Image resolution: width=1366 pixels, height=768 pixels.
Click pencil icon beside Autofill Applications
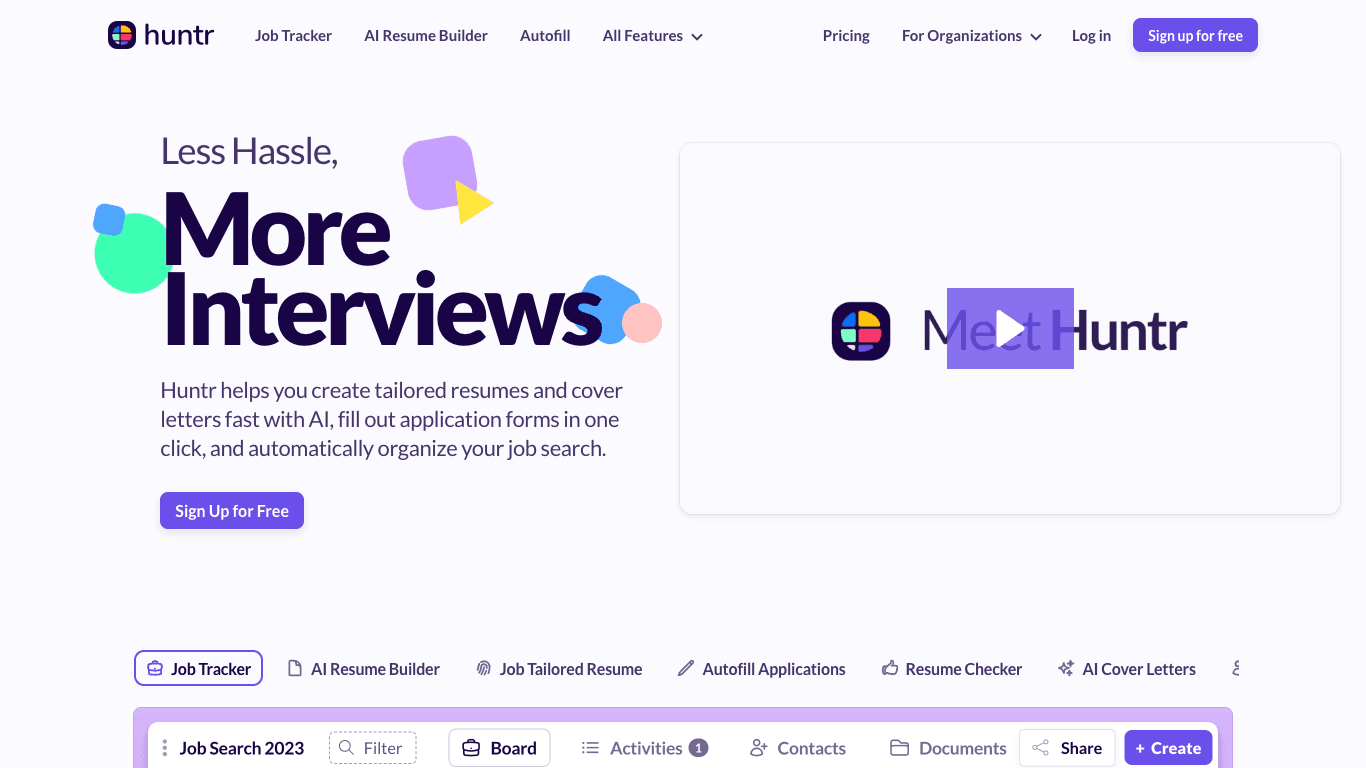(686, 668)
